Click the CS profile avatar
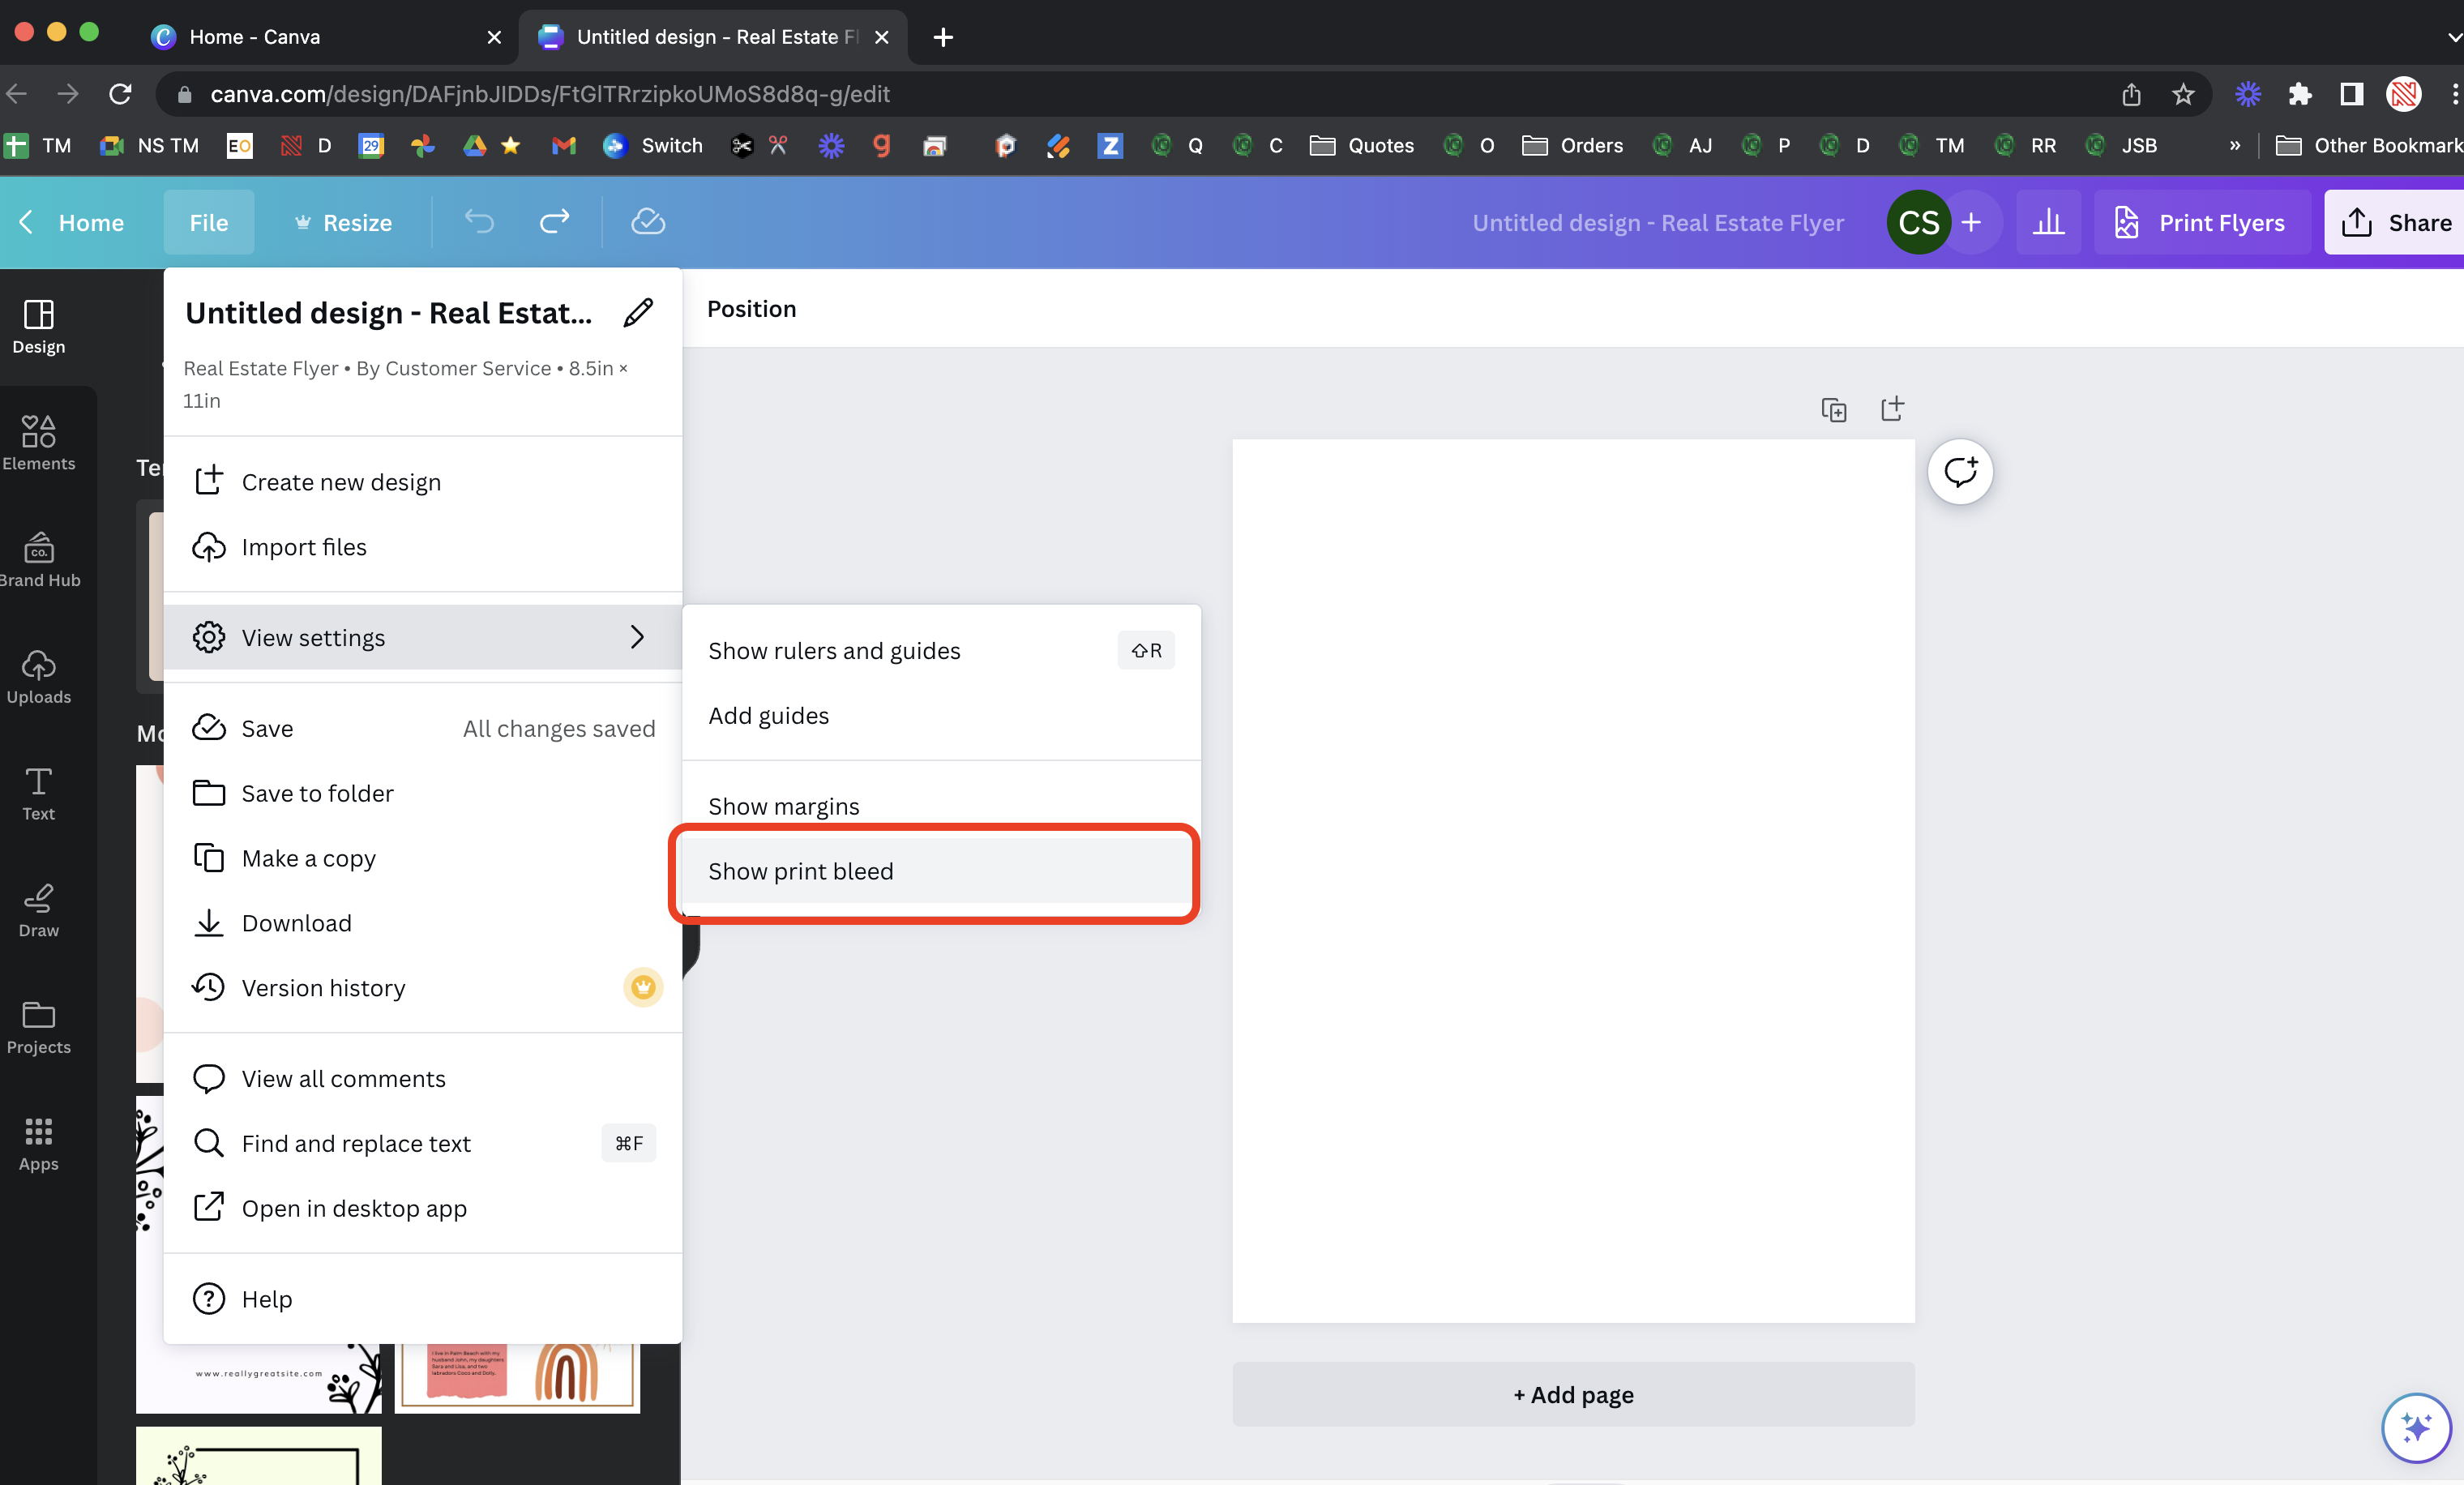 pos(1919,222)
